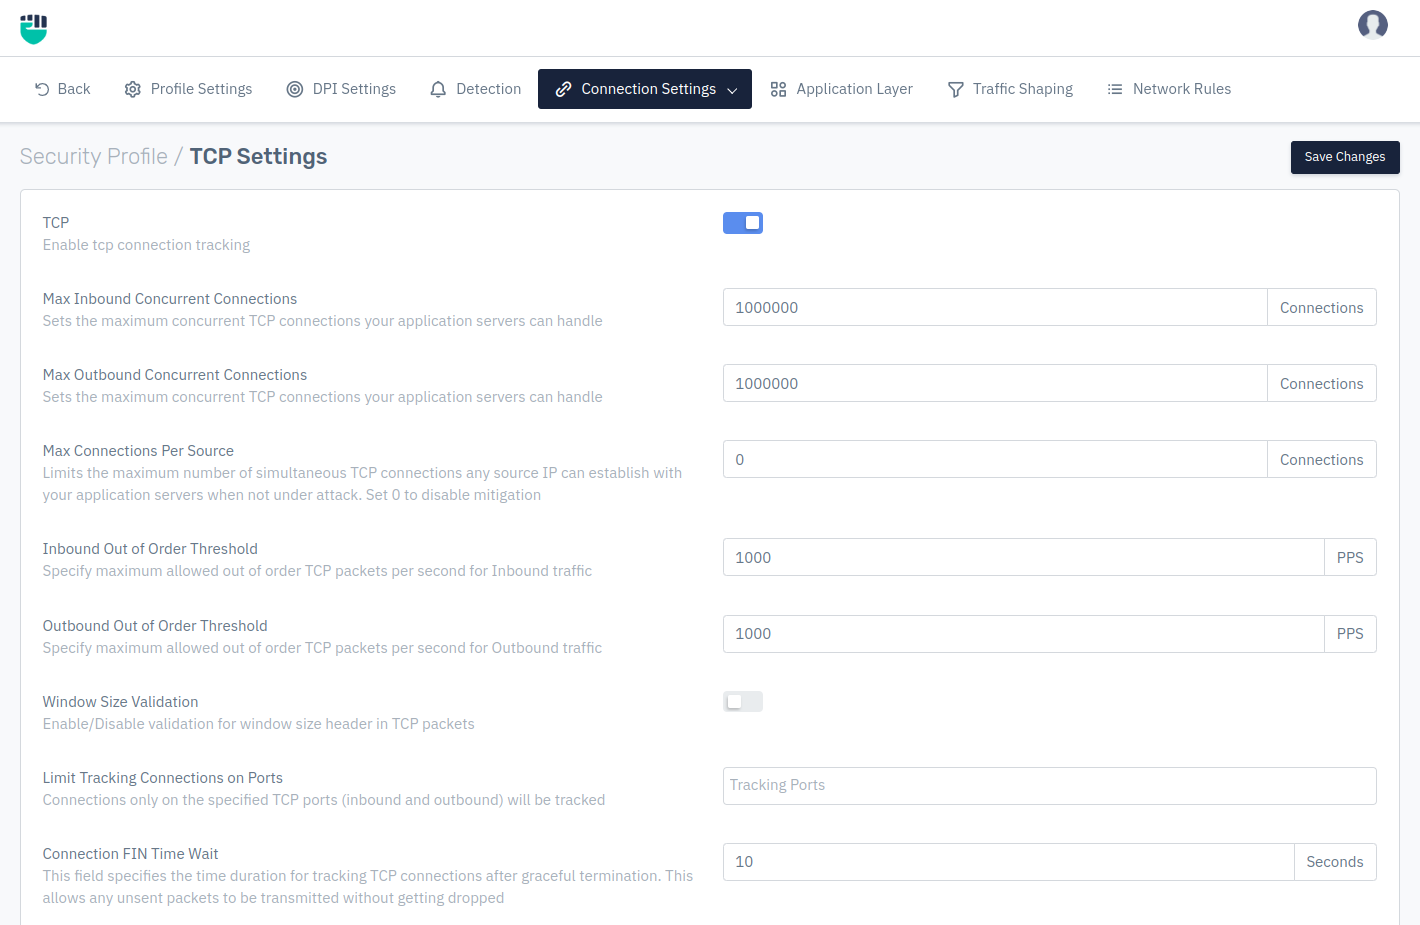This screenshot has width=1420, height=925.
Task: Enable Window Size Validation toggle
Action: (x=743, y=702)
